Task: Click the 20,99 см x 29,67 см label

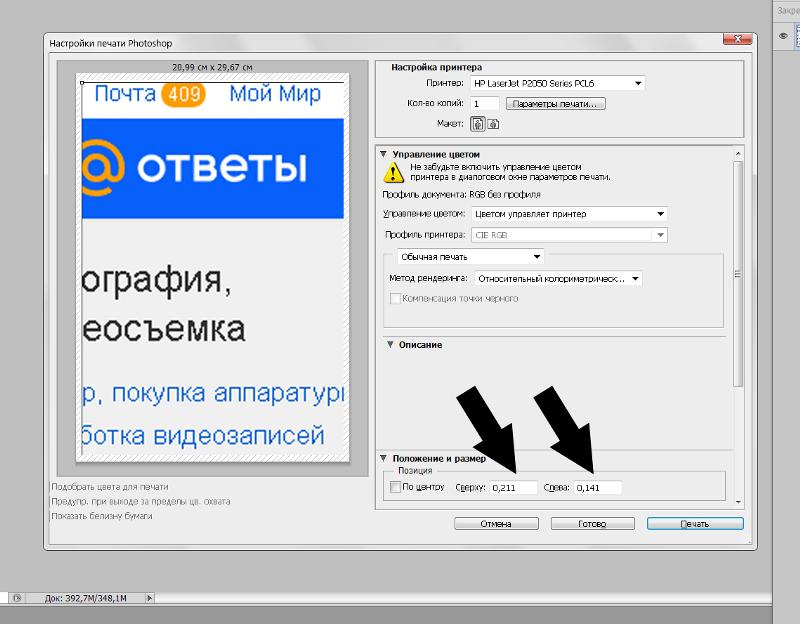Action: (212, 67)
